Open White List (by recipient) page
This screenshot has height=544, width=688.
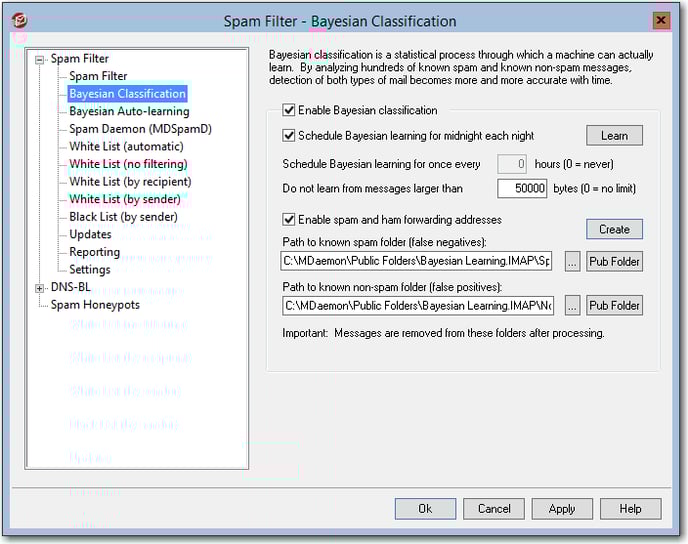130,181
